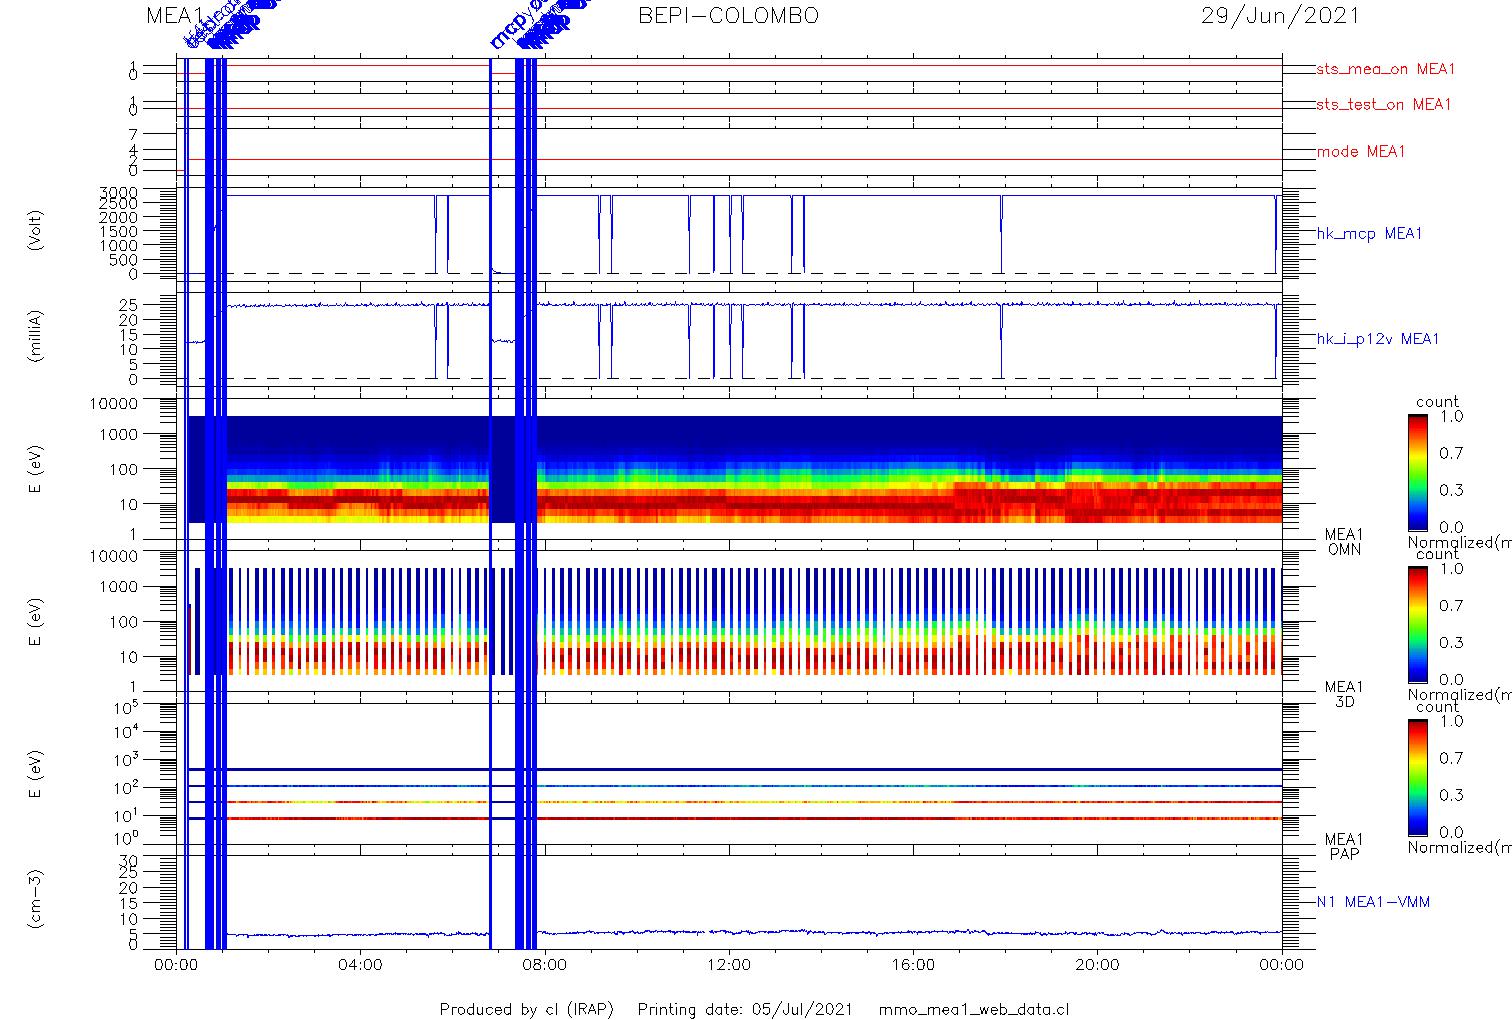Click the MEA1 3D panel label

tap(1344, 694)
